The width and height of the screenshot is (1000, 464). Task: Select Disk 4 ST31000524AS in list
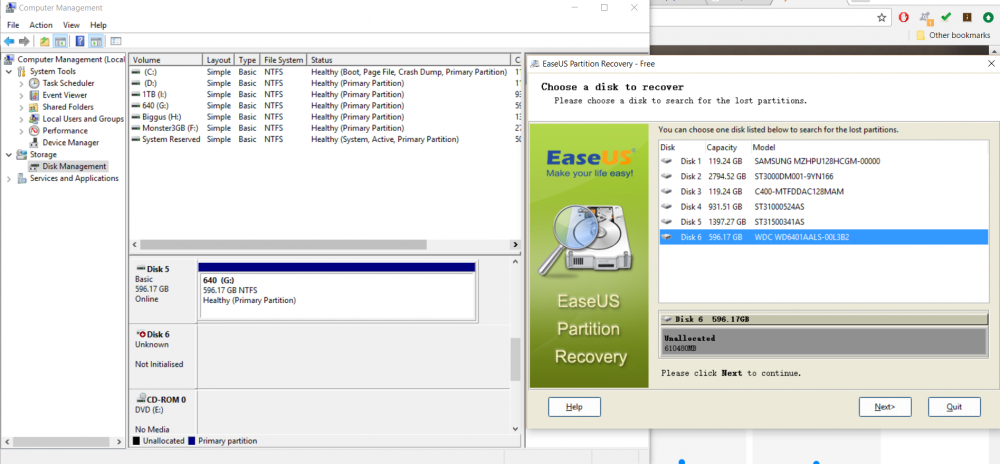pyautogui.click(x=823, y=207)
